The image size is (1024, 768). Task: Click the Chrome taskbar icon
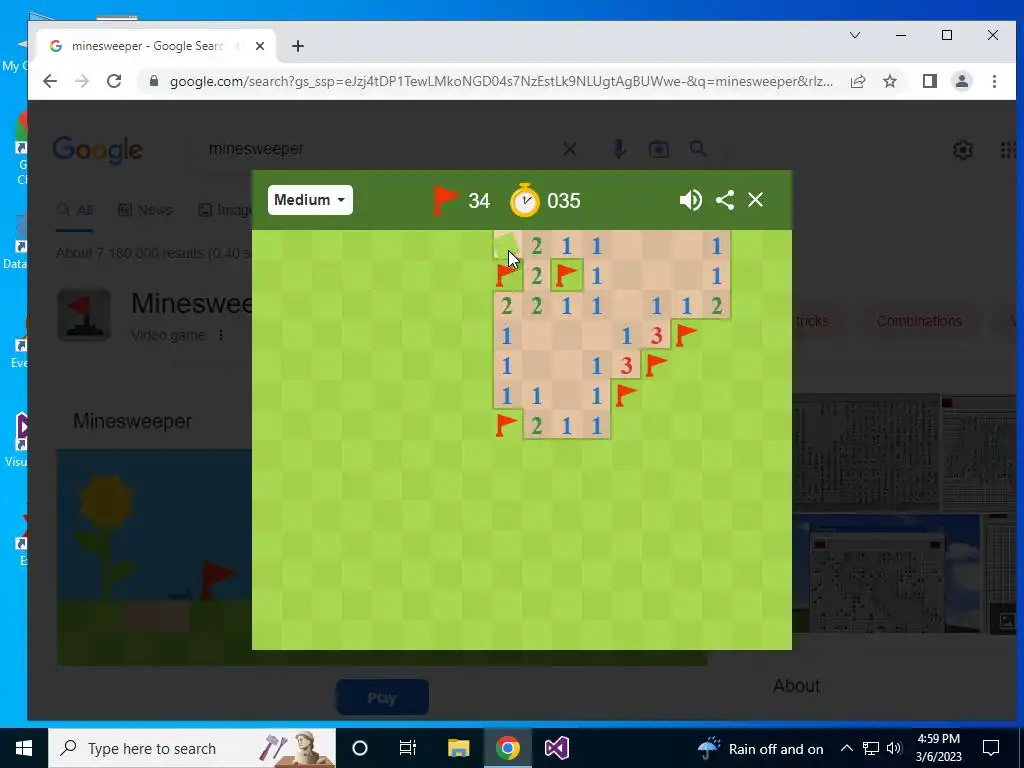tap(507, 748)
